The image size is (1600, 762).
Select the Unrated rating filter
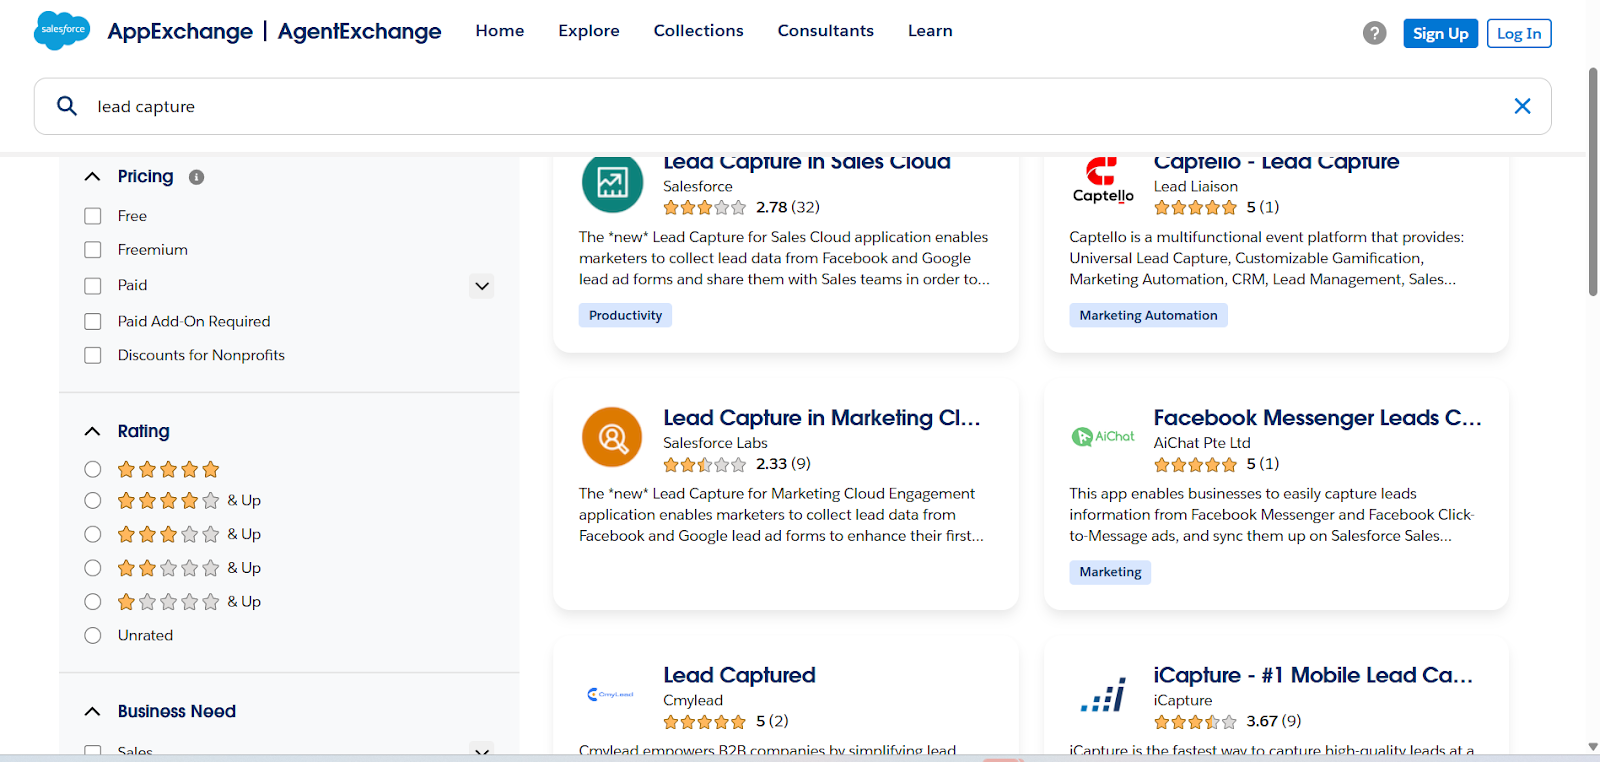click(93, 635)
